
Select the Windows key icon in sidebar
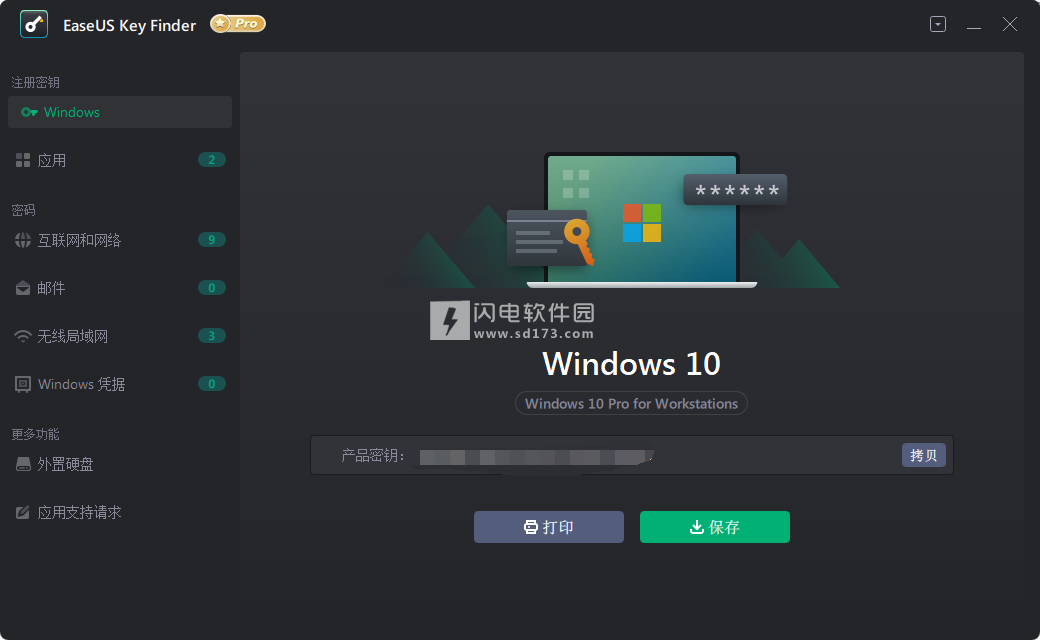(29, 112)
